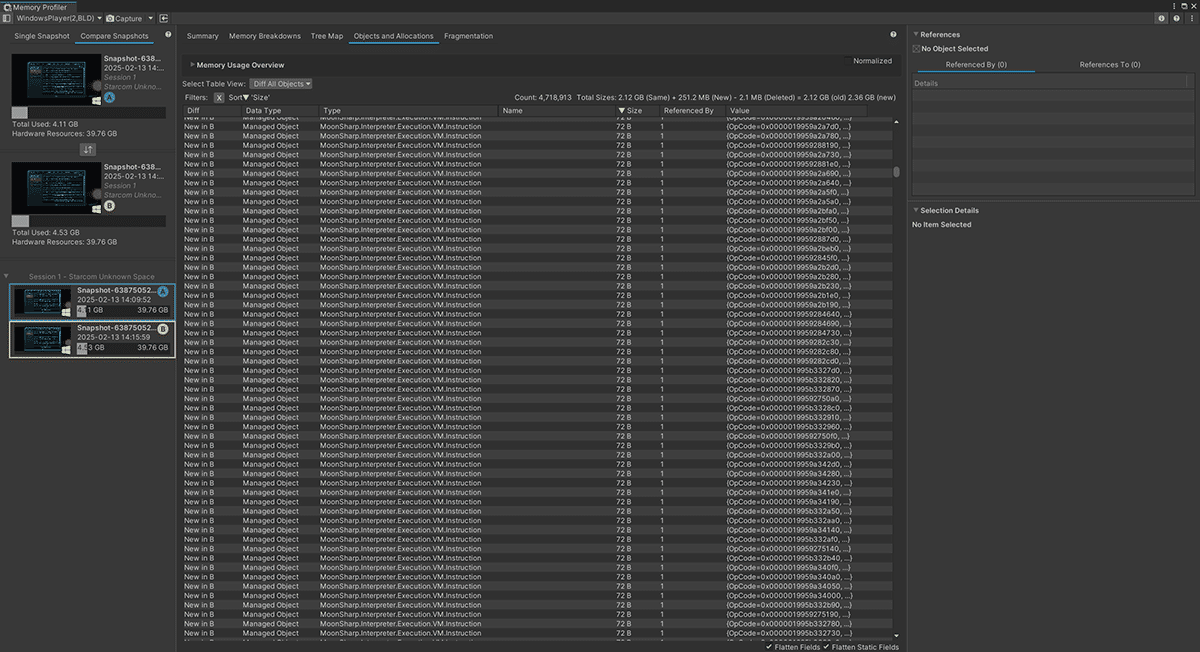Screen dimensions: 1200x652
Task: Select the Referenced By (0) tab
Action: coord(976,65)
